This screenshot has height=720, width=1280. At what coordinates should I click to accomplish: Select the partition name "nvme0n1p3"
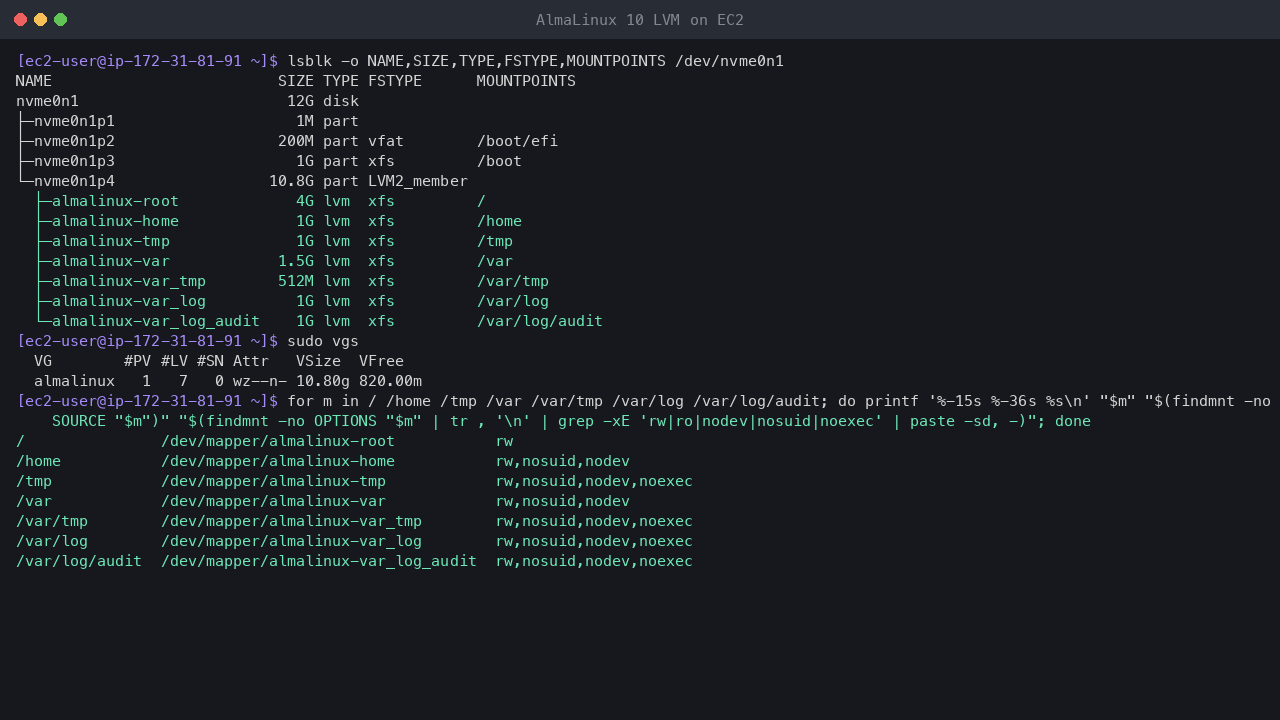(x=74, y=161)
